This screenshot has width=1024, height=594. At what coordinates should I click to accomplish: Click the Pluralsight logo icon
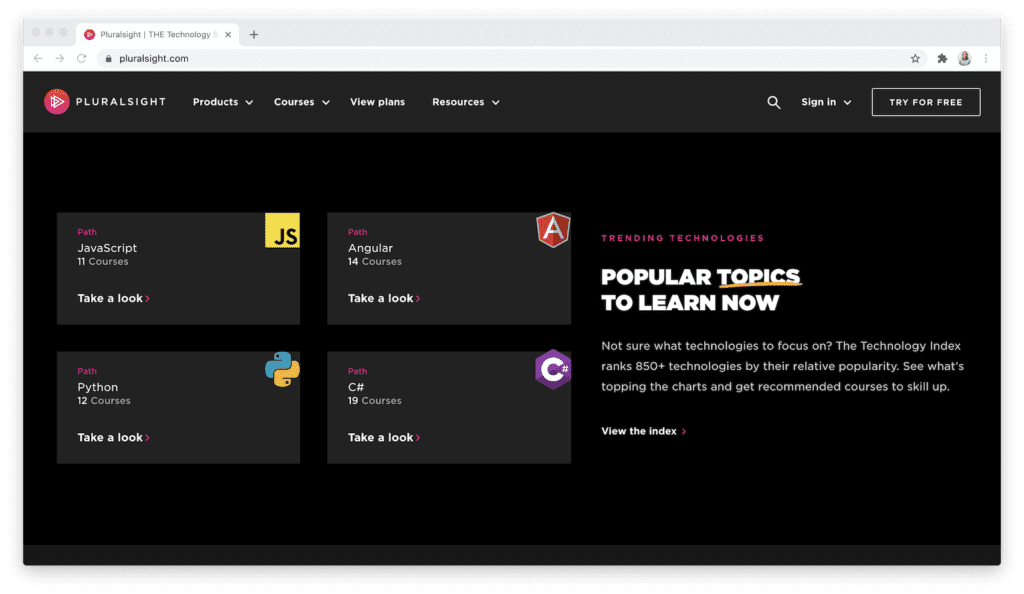(x=57, y=102)
